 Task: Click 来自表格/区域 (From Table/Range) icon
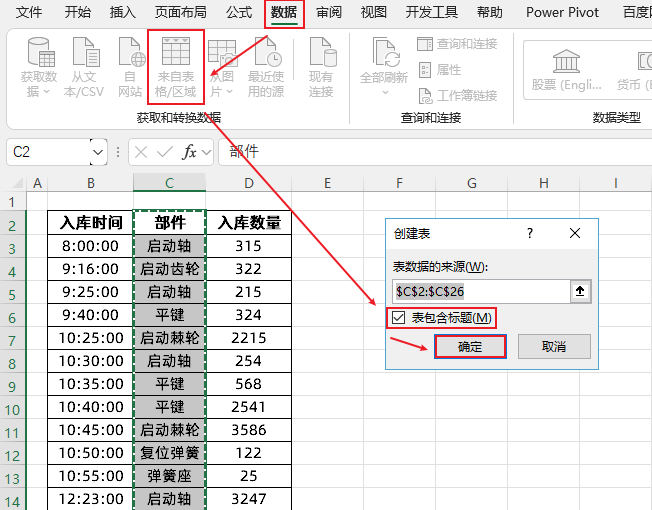pos(175,67)
